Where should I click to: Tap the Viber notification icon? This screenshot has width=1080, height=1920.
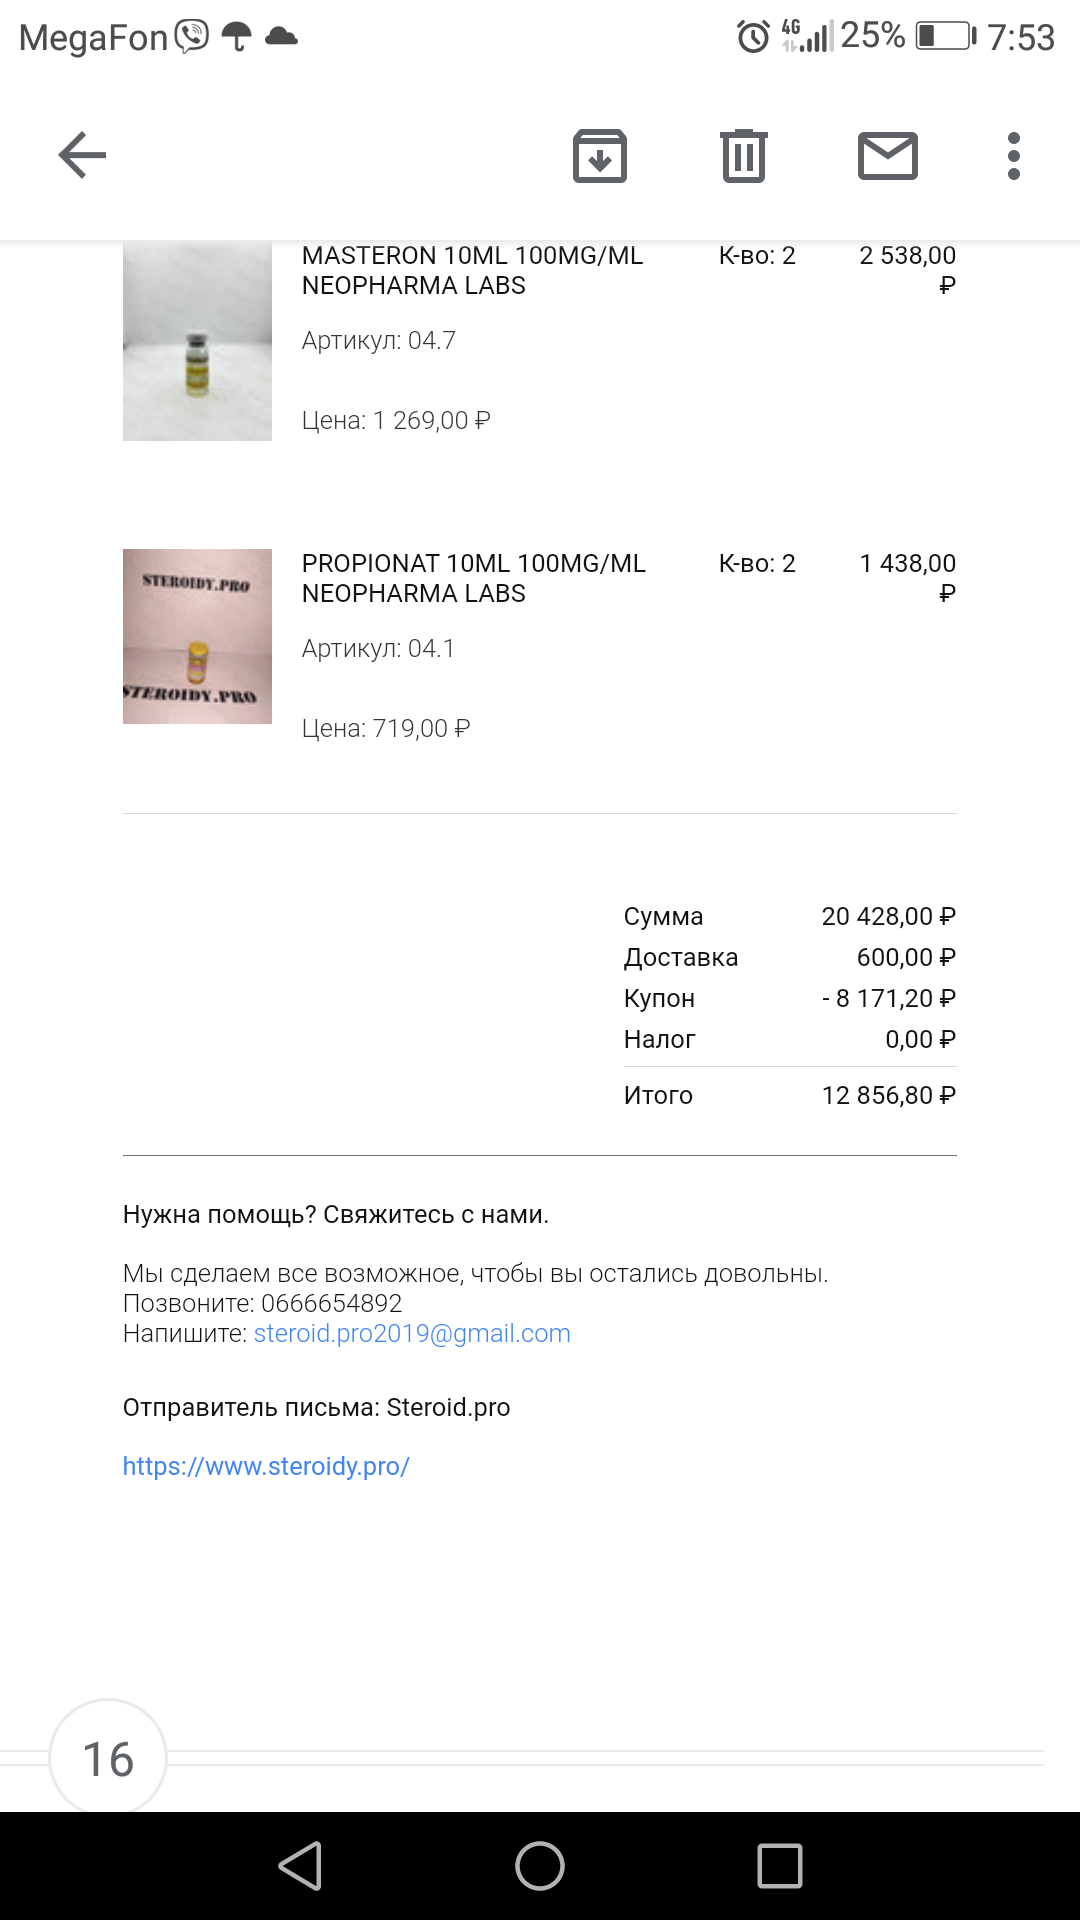click(x=192, y=37)
